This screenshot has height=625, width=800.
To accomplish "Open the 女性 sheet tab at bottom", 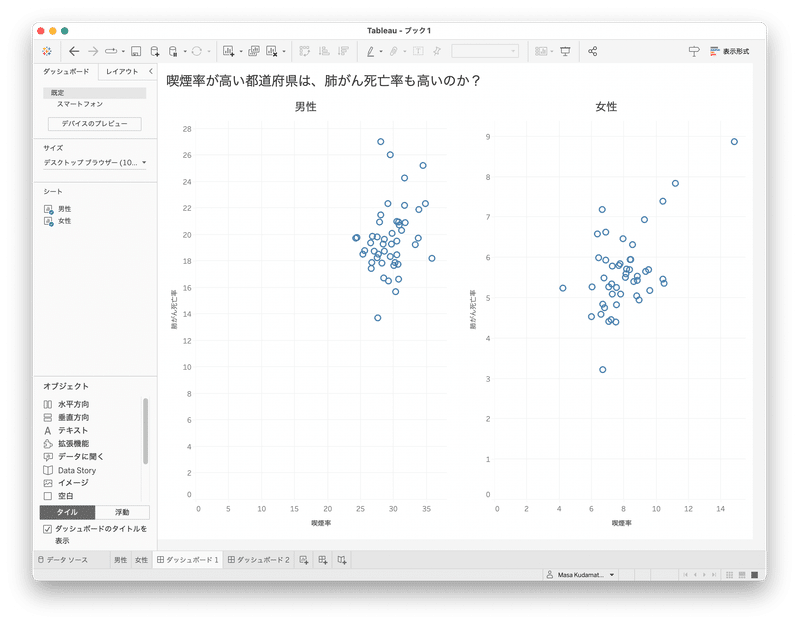I will coord(141,560).
